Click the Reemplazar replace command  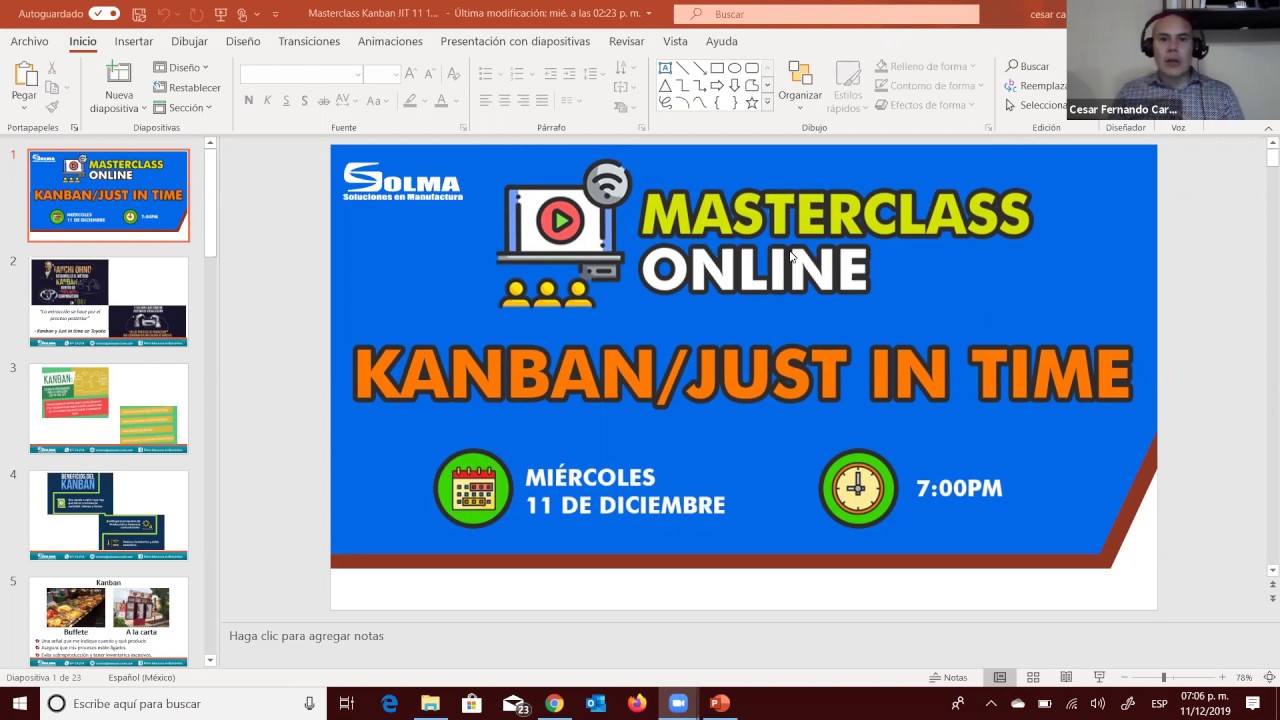(1035, 86)
